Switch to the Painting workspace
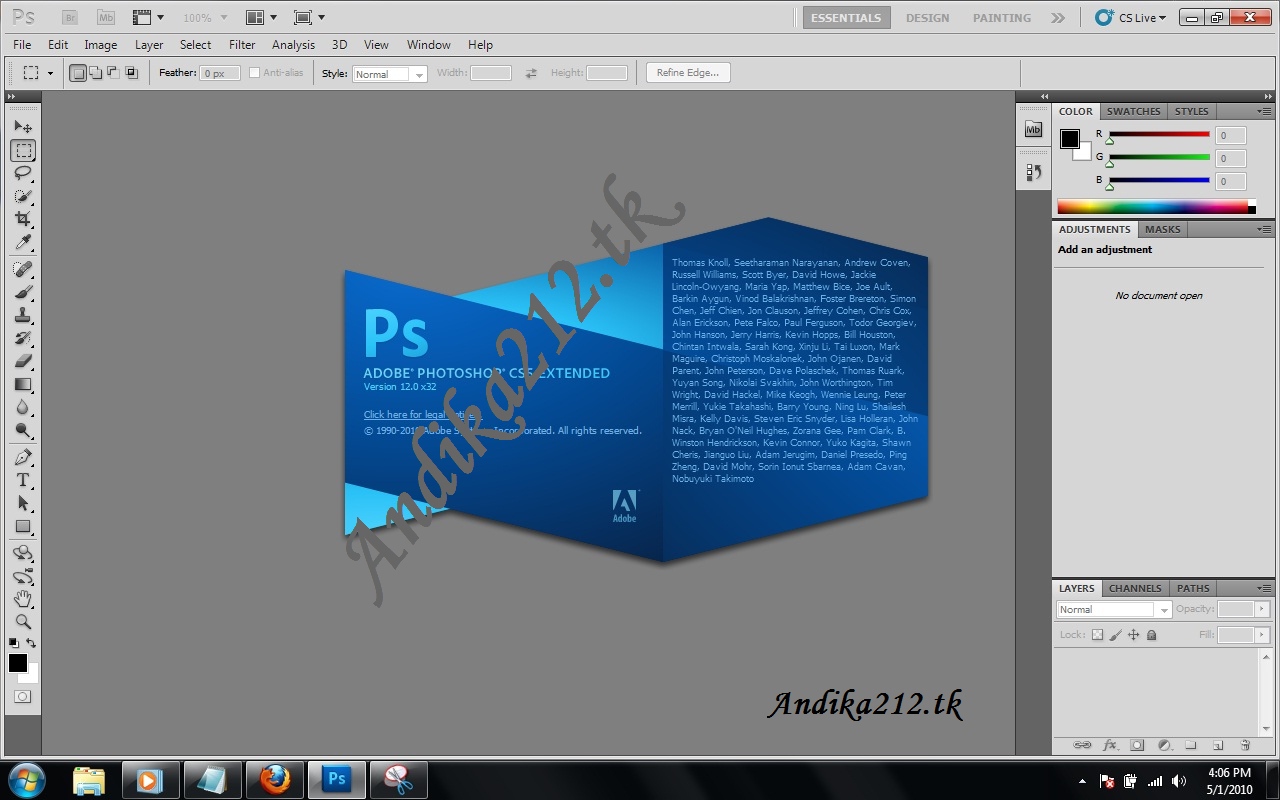The width and height of the screenshot is (1280, 800). point(1002,18)
